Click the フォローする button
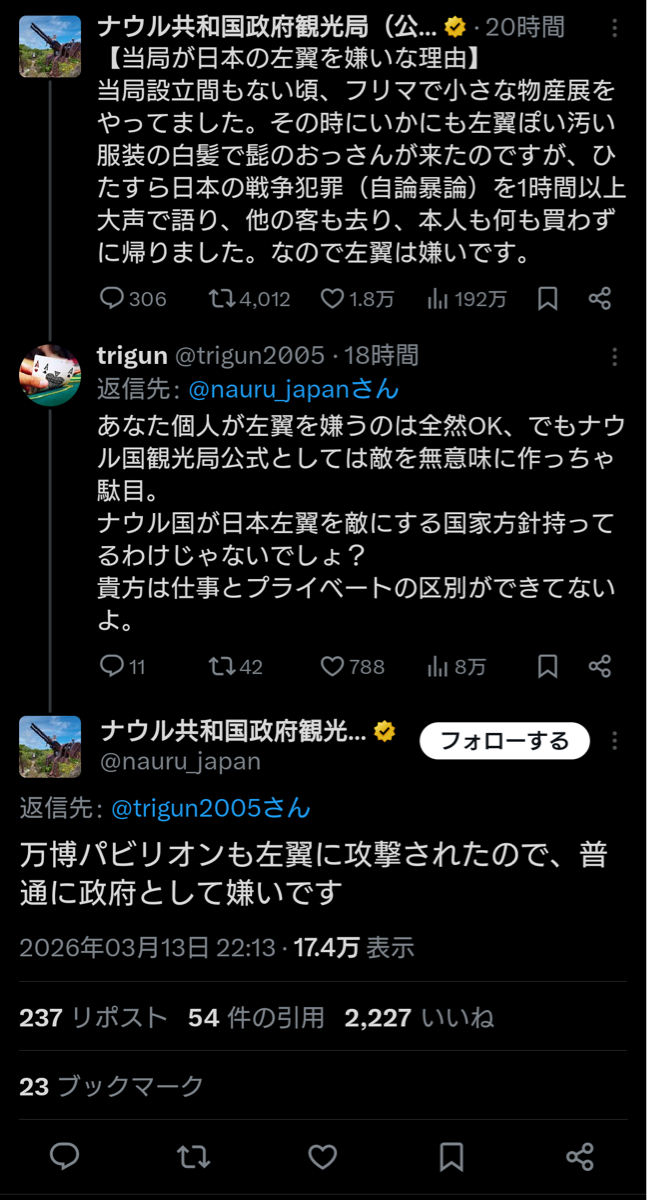The width and height of the screenshot is (647, 1200). (504, 741)
